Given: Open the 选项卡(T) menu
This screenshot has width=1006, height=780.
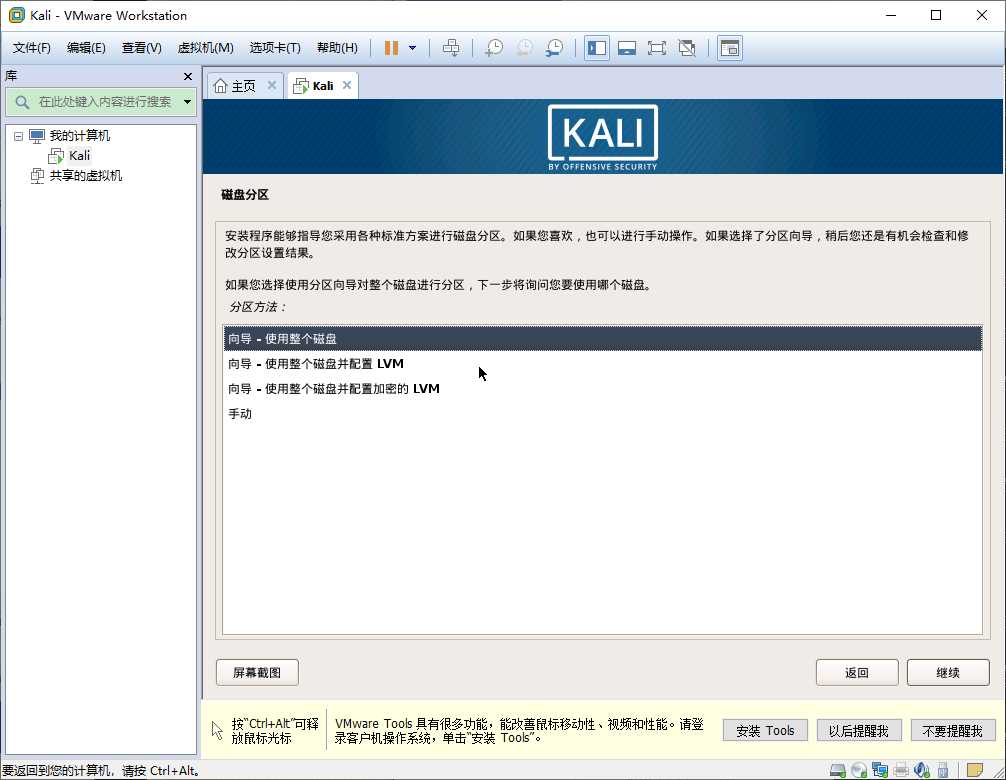Looking at the screenshot, I should [x=275, y=48].
